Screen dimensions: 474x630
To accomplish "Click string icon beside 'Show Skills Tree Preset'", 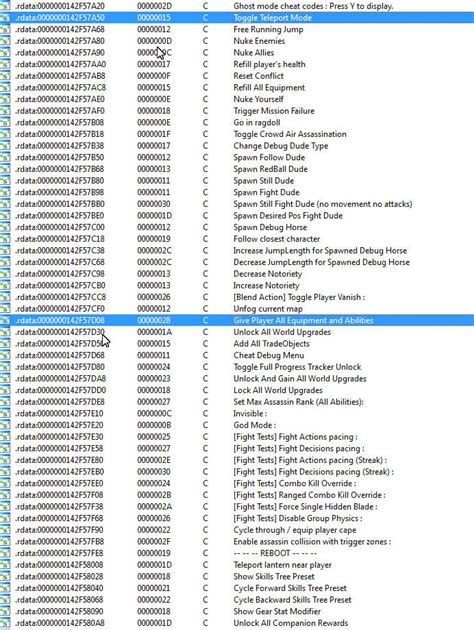I will [5, 577].
